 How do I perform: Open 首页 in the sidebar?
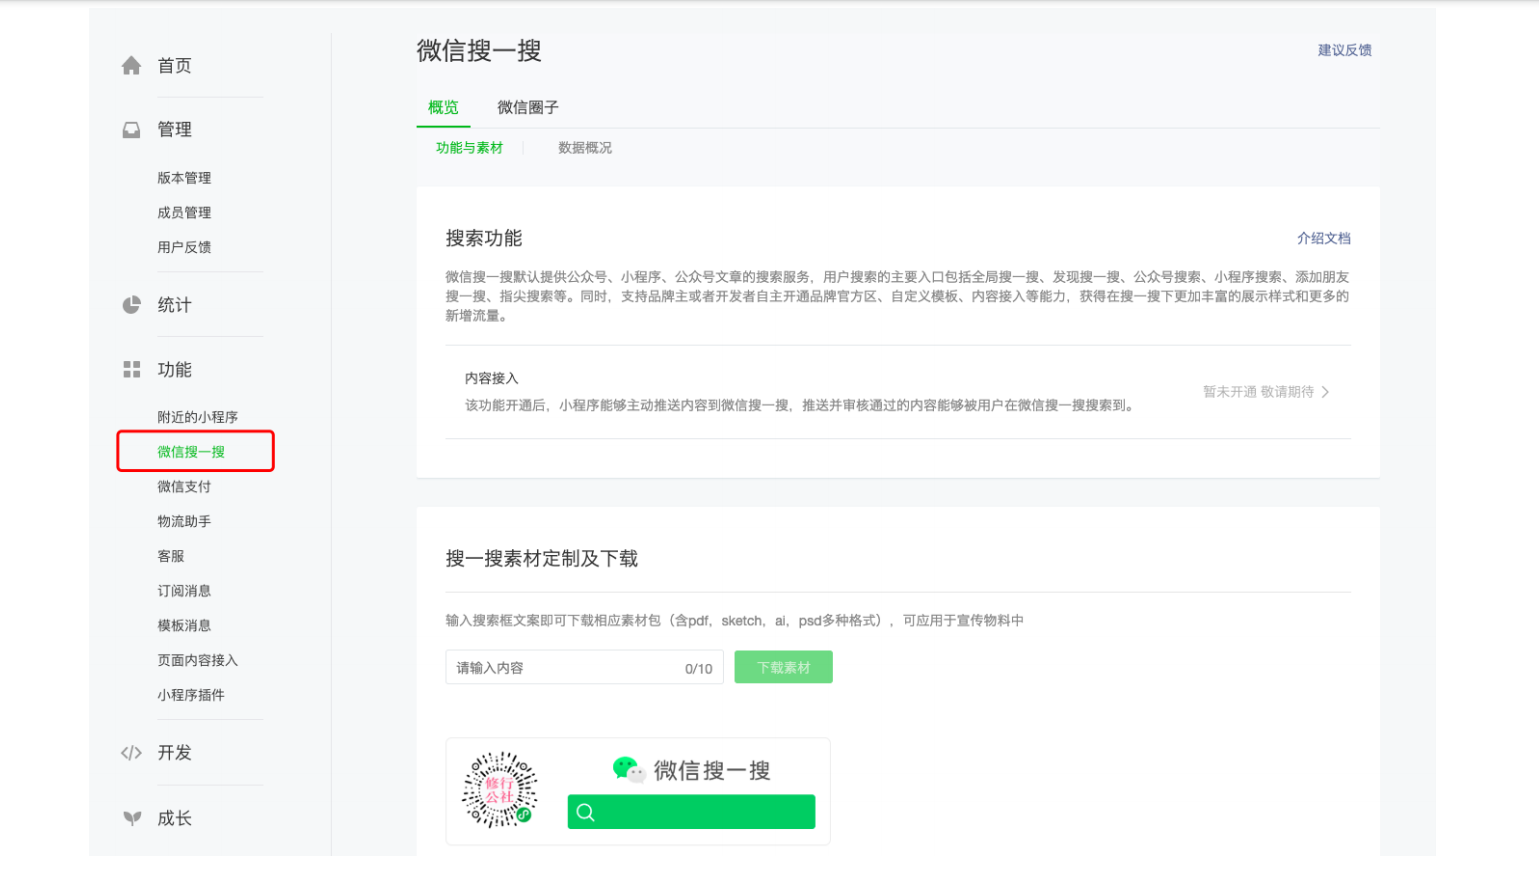(174, 66)
